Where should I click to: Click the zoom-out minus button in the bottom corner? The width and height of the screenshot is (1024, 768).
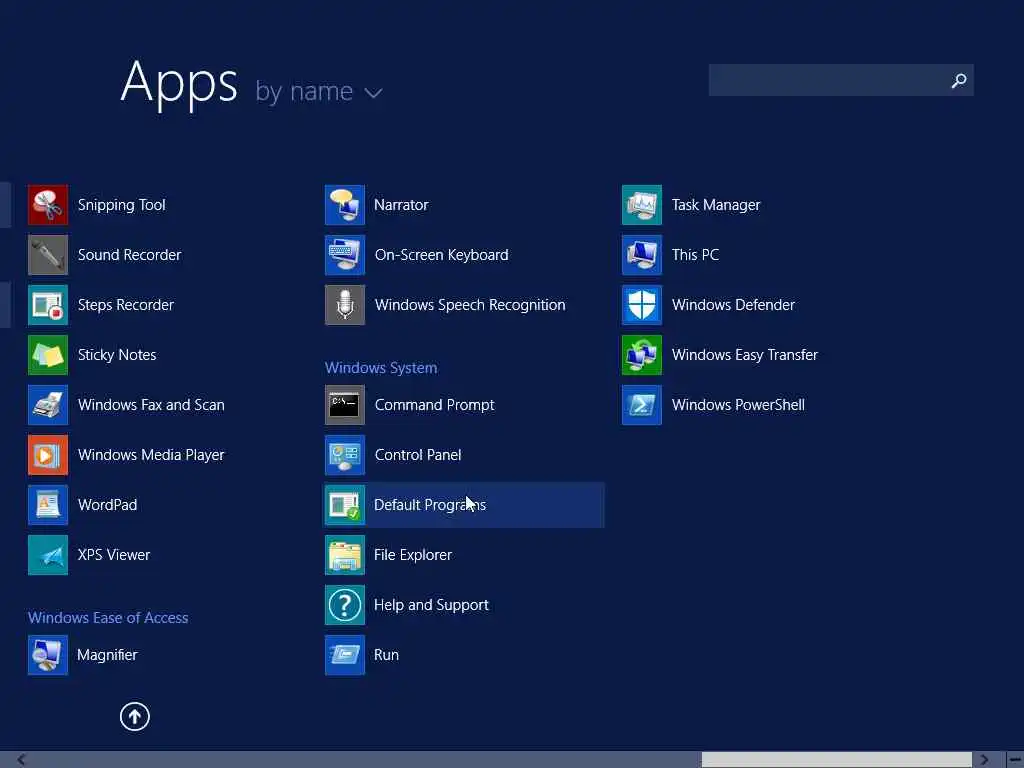[x=1015, y=760]
